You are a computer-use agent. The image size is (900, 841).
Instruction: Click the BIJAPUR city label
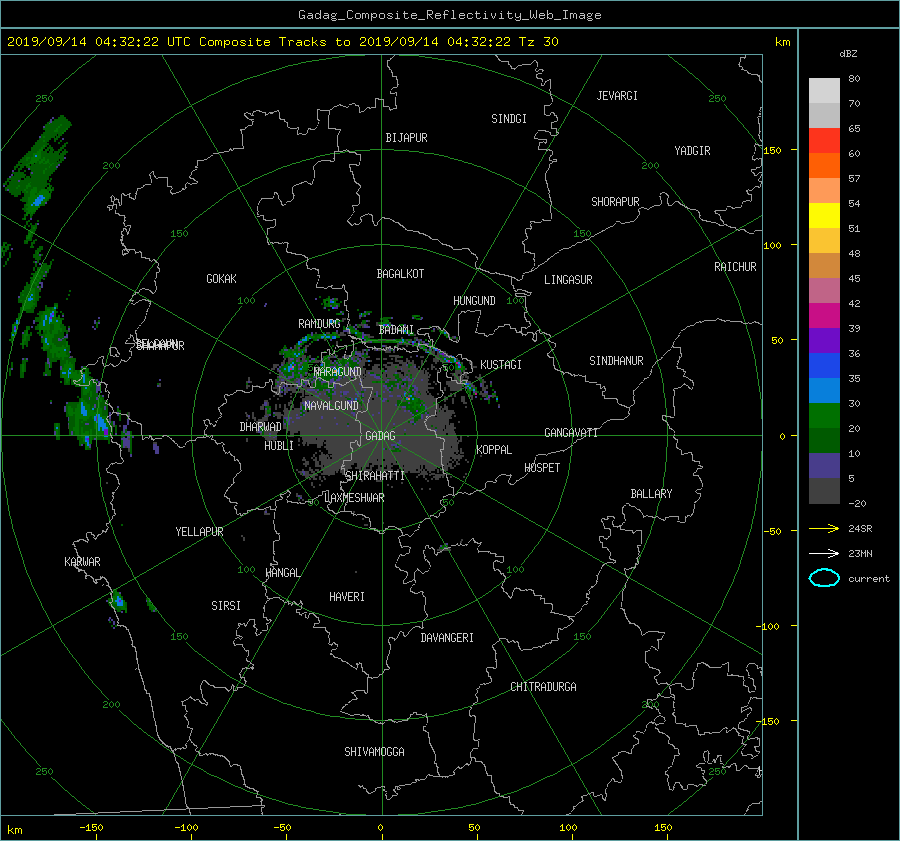406,138
